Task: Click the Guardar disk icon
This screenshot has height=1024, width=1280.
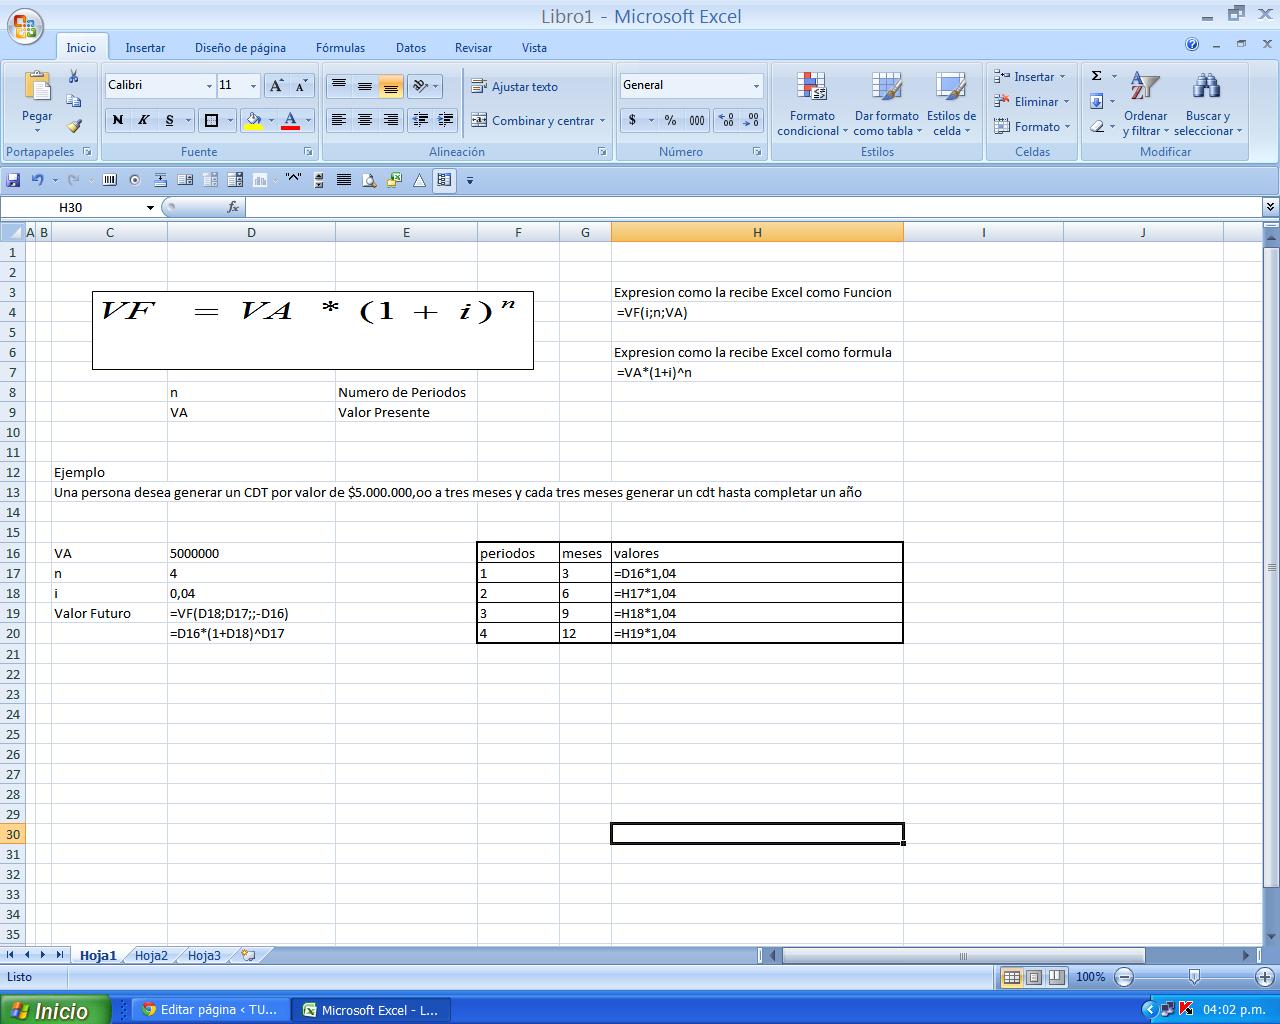Action: (x=13, y=180)
